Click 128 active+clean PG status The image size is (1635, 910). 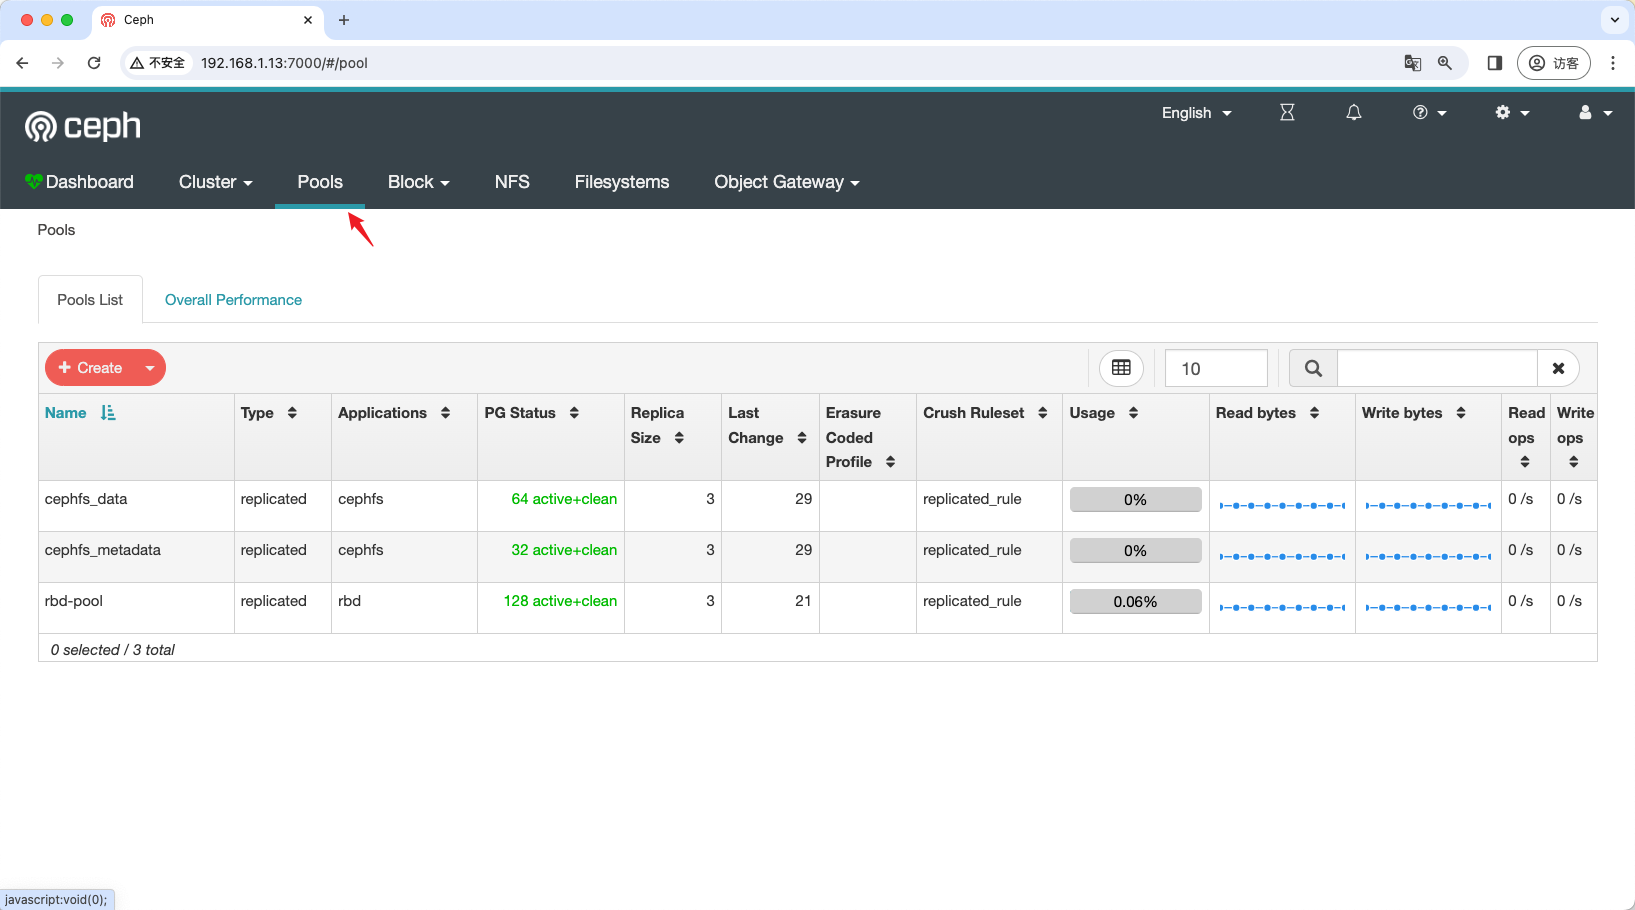(x=560, y=601)
